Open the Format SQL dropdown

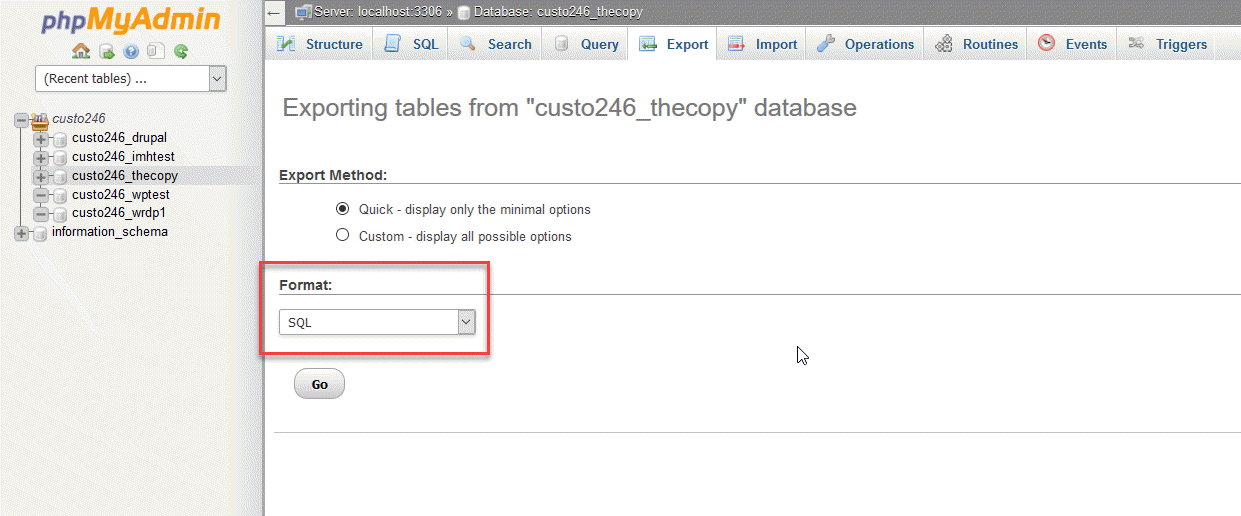pos(376,322)
